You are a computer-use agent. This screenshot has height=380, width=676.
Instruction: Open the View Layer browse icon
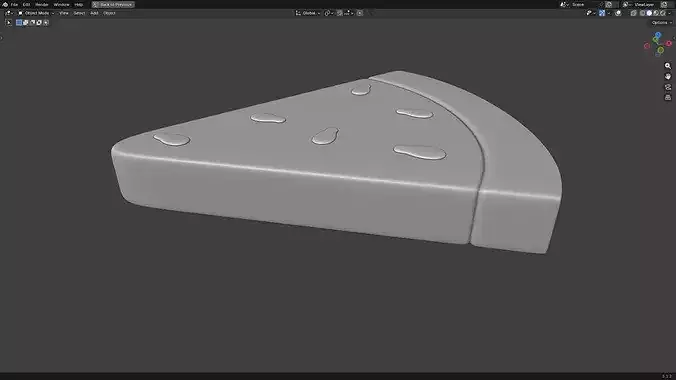coord(627,4)
